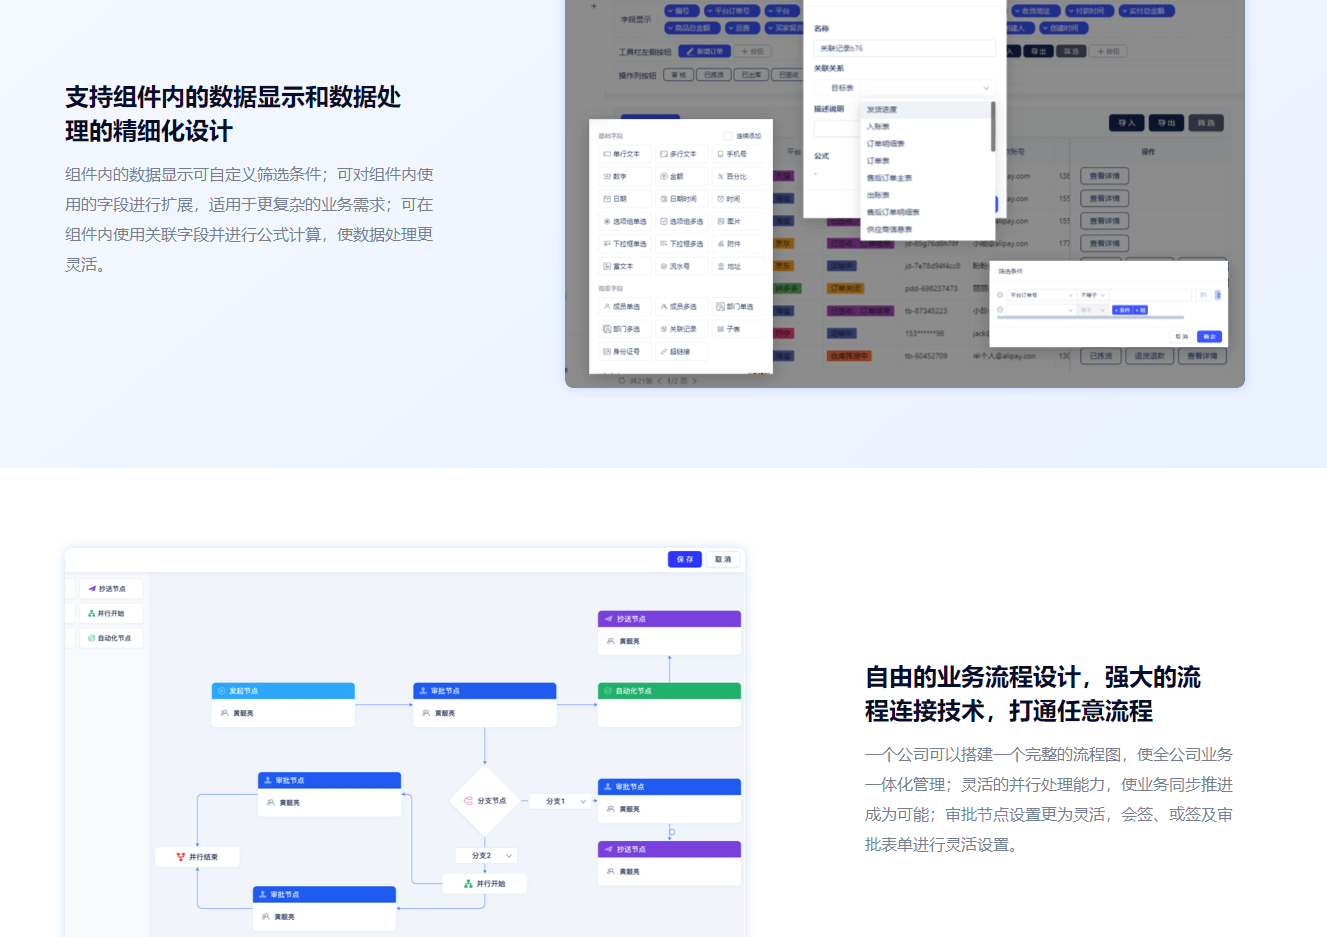The height and width of the screenshot is (937, 1327).
Task: Tick the 连续添加 checkbox
Action: click(728, 136)
